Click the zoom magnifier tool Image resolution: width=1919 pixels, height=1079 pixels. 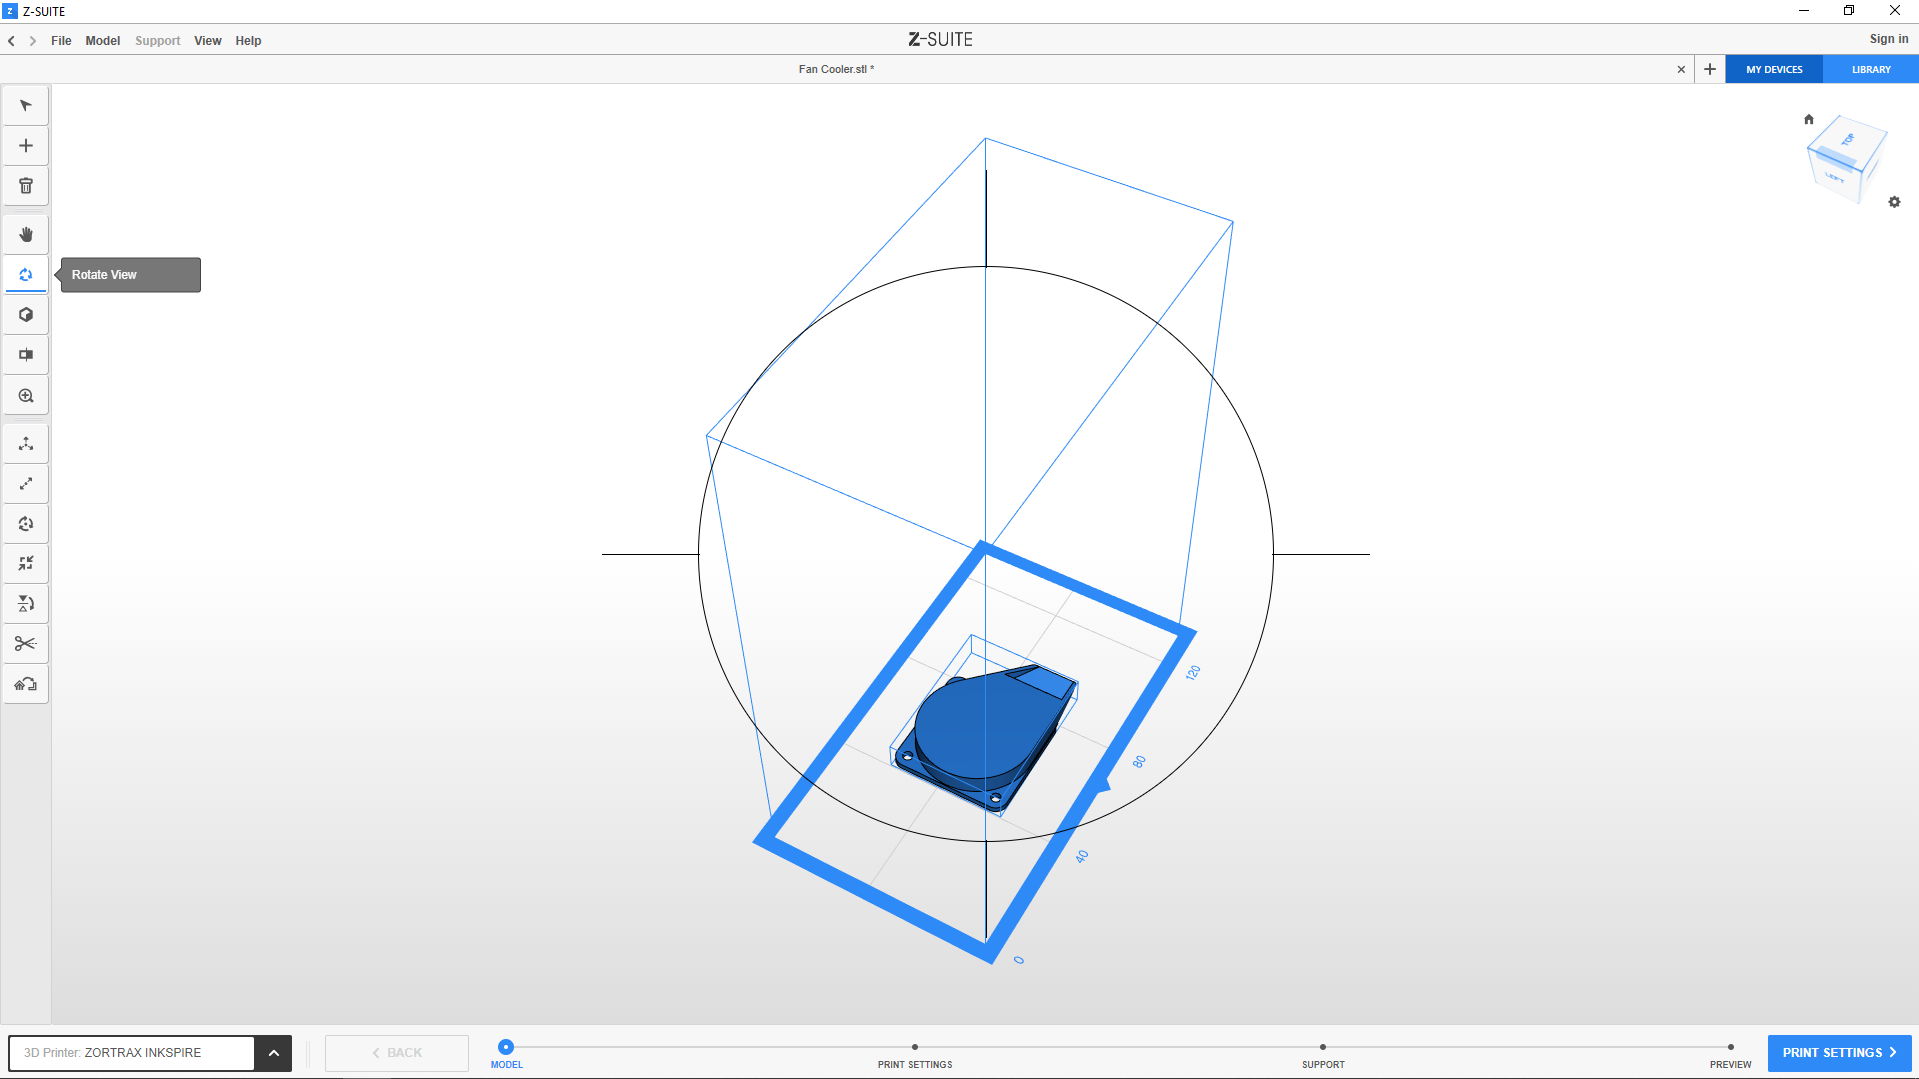click(26, 396)
